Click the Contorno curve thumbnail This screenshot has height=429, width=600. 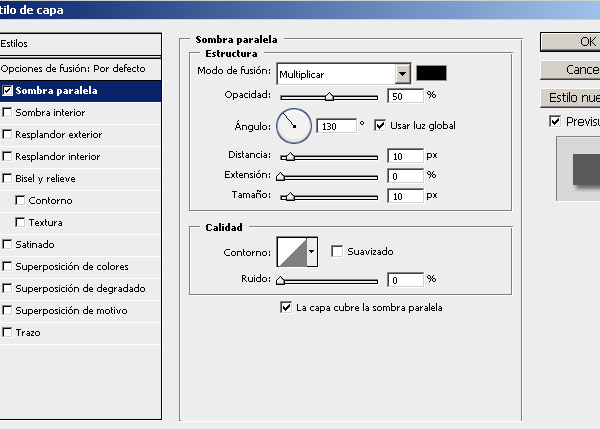click(292, 252)
